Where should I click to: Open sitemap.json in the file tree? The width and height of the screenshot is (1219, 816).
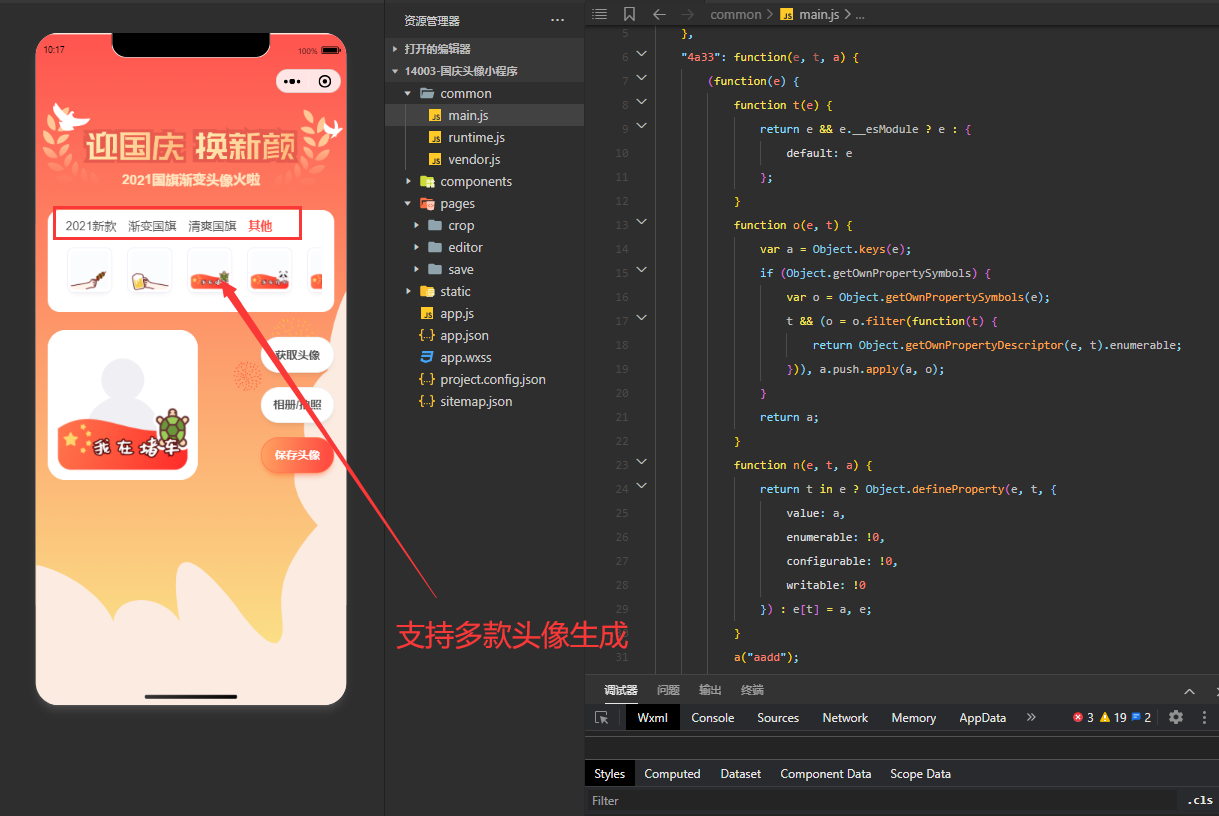click(484, 401)
